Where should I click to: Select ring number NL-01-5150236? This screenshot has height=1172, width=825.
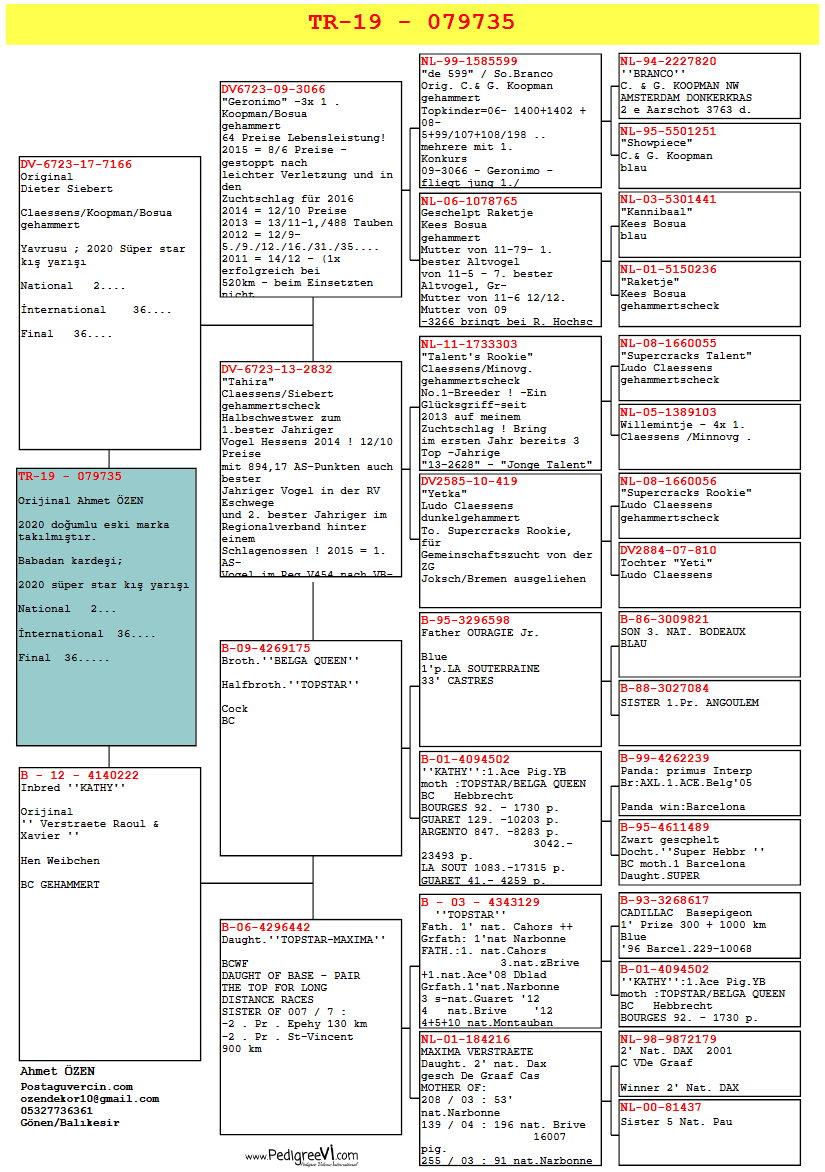click(669, 269)
